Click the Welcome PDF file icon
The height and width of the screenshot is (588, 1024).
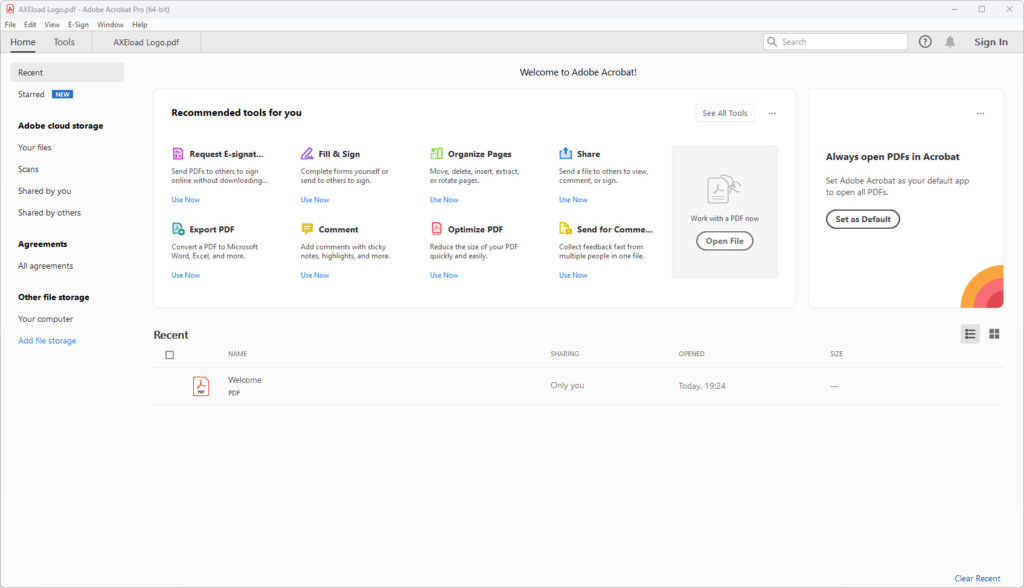[201, 386]
